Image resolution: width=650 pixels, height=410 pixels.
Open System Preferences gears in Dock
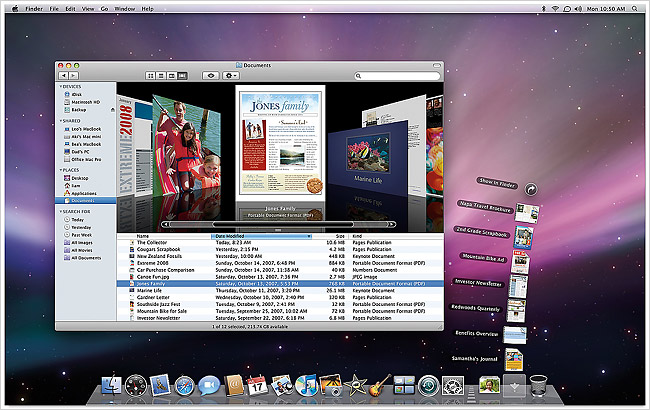pos(453,385)
